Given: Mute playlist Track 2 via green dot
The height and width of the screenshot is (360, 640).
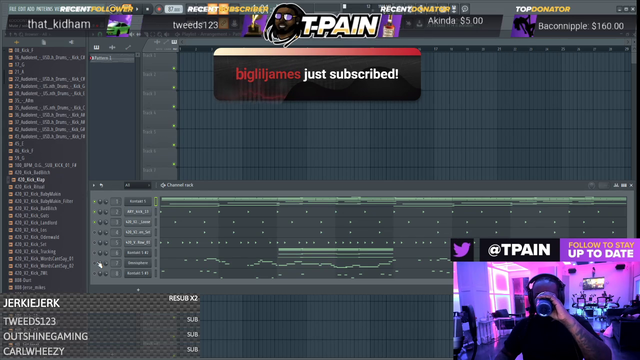Looking at the screenshot, I should click(174, 87).
